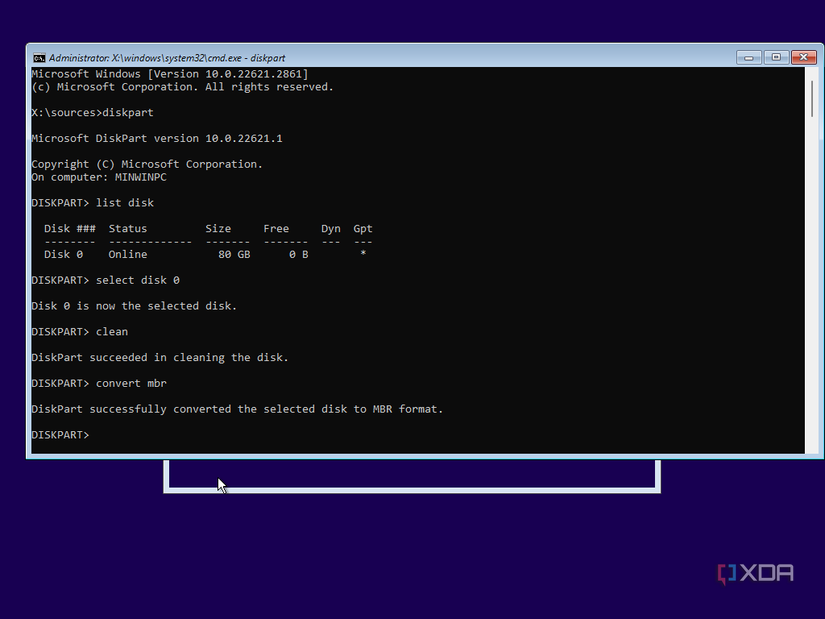Click the 'MINWINPC' computer name text

tap(141, 176)
